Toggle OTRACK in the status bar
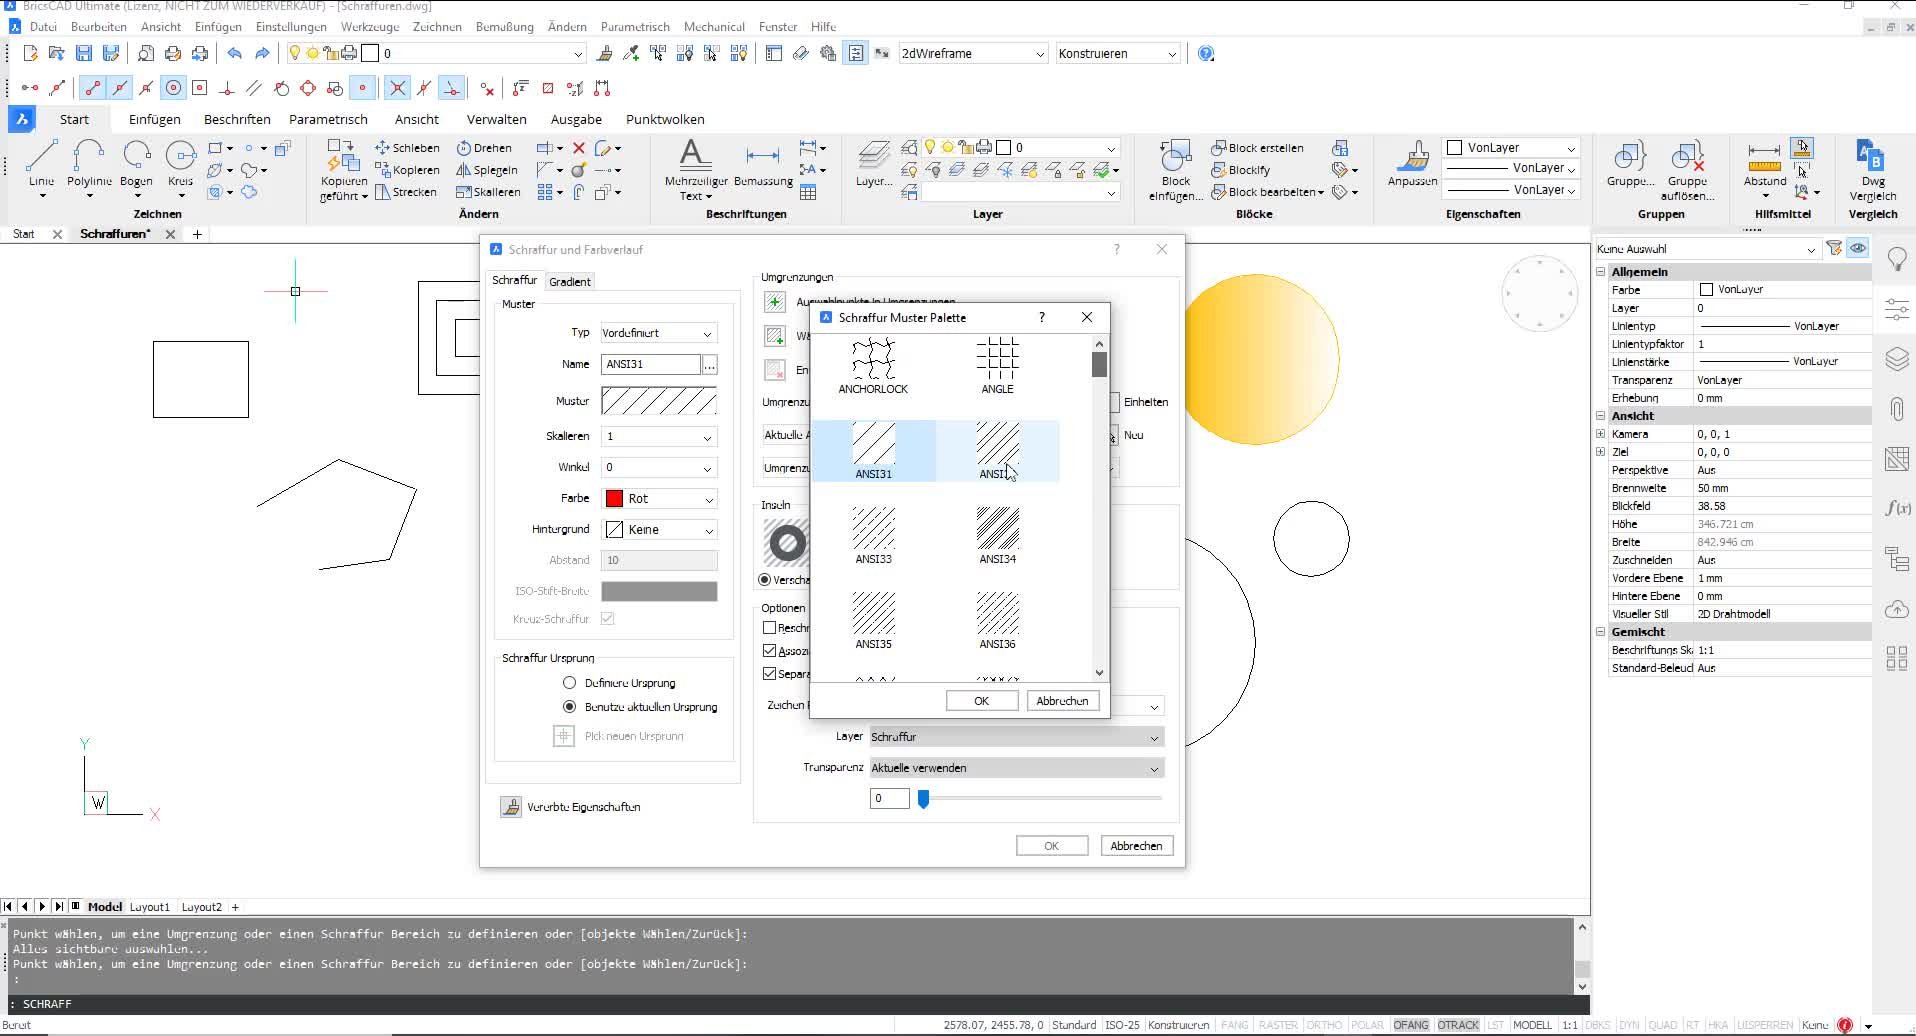The height and width of the screenshot is (1036, 1916). [1457, 1025]
